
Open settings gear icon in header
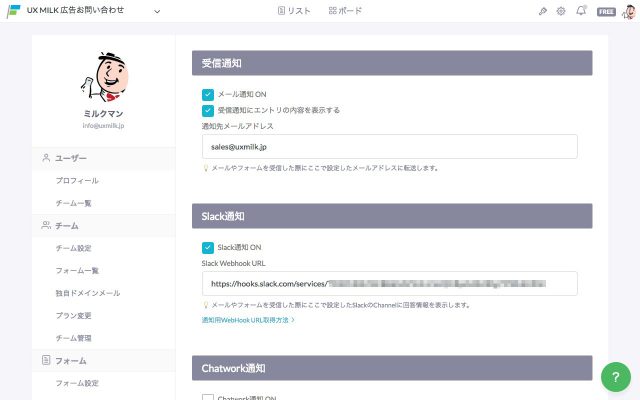pos(561,11)
